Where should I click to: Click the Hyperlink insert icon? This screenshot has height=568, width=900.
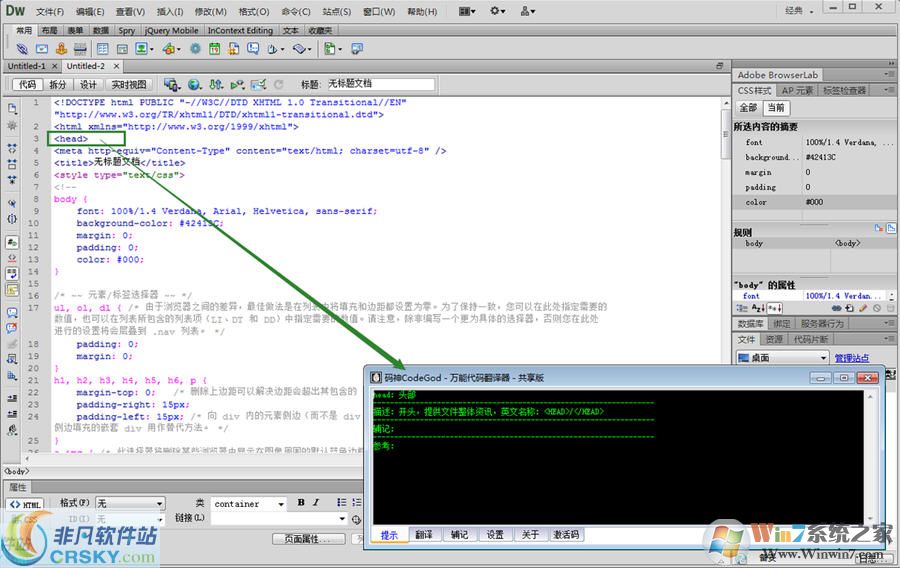[24, 48]
